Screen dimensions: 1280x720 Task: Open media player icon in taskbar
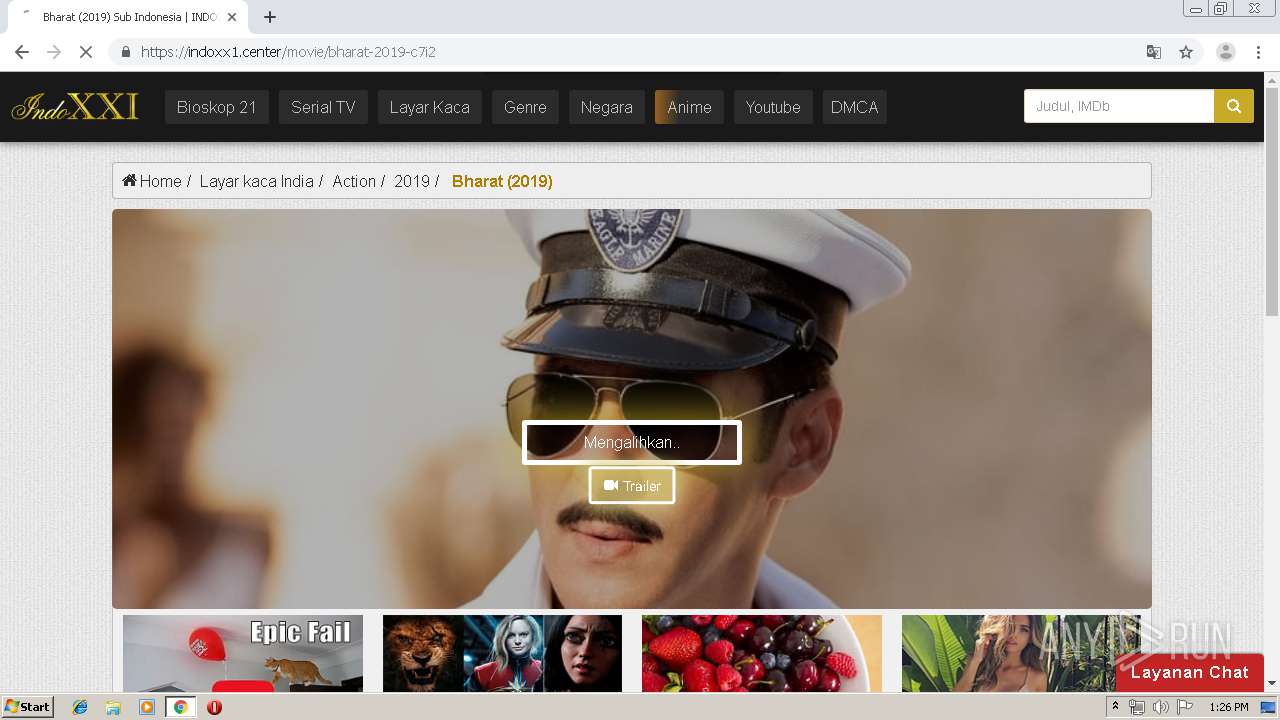point(147,707)
